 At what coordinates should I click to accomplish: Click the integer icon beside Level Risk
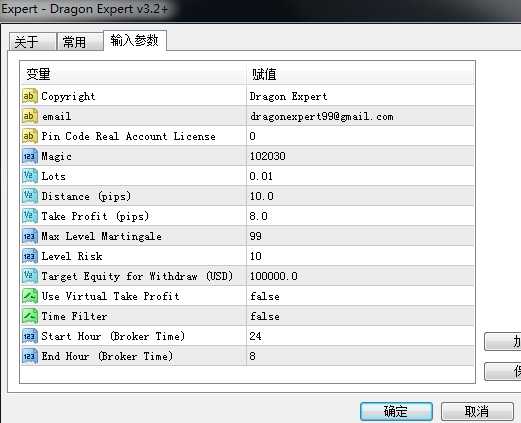[29, 256]
